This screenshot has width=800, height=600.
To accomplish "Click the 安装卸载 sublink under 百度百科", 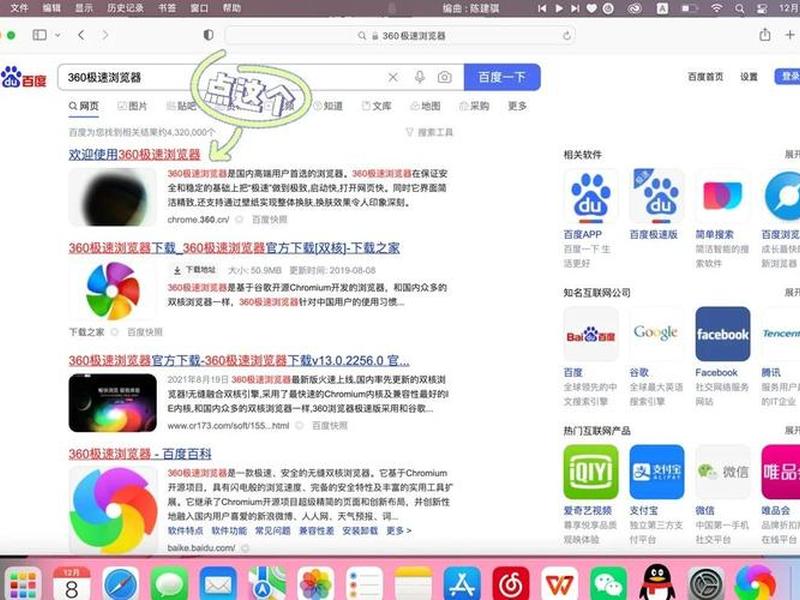I will [360, 531].
